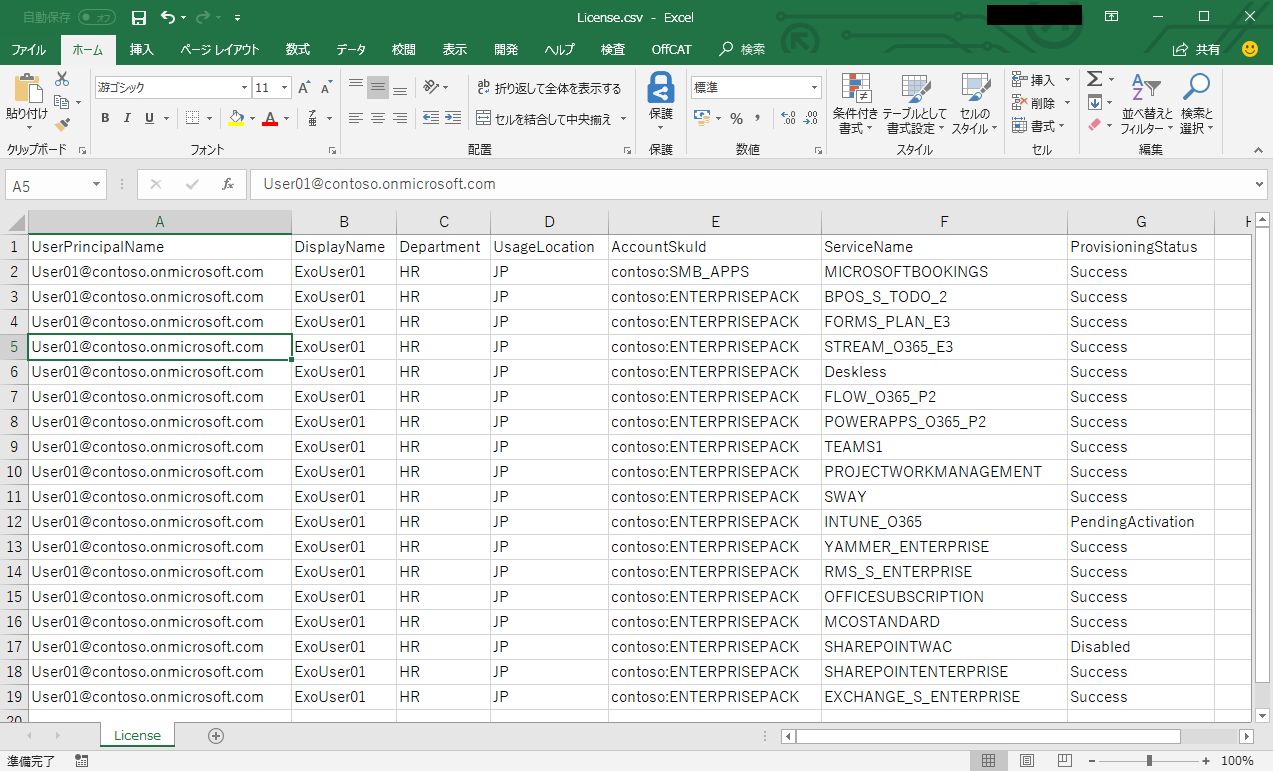
Task: Open Conditional Formatting (条件付き書式)
Action: pos(855,104)
